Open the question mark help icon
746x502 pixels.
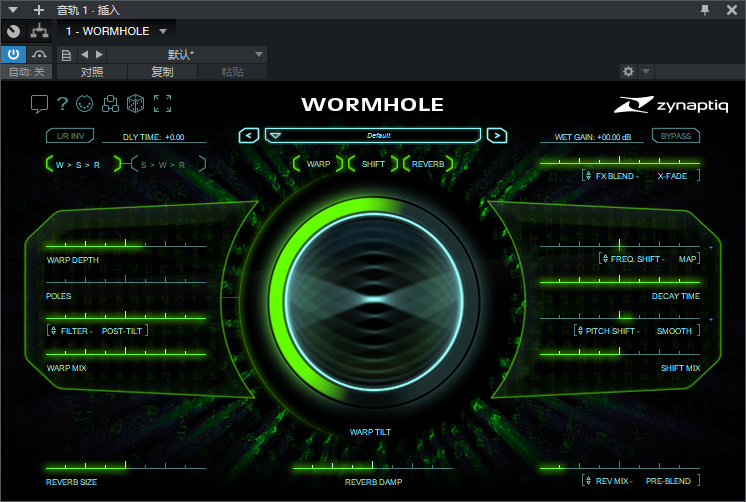point(62,103)
